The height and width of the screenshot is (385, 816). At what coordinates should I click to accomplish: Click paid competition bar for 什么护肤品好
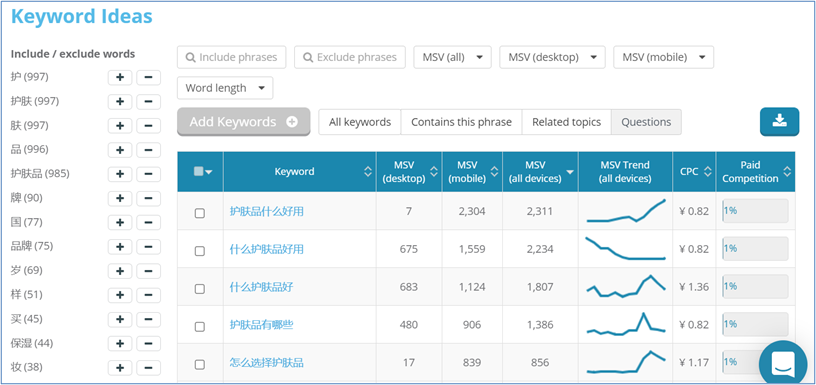tap(755, 287)
